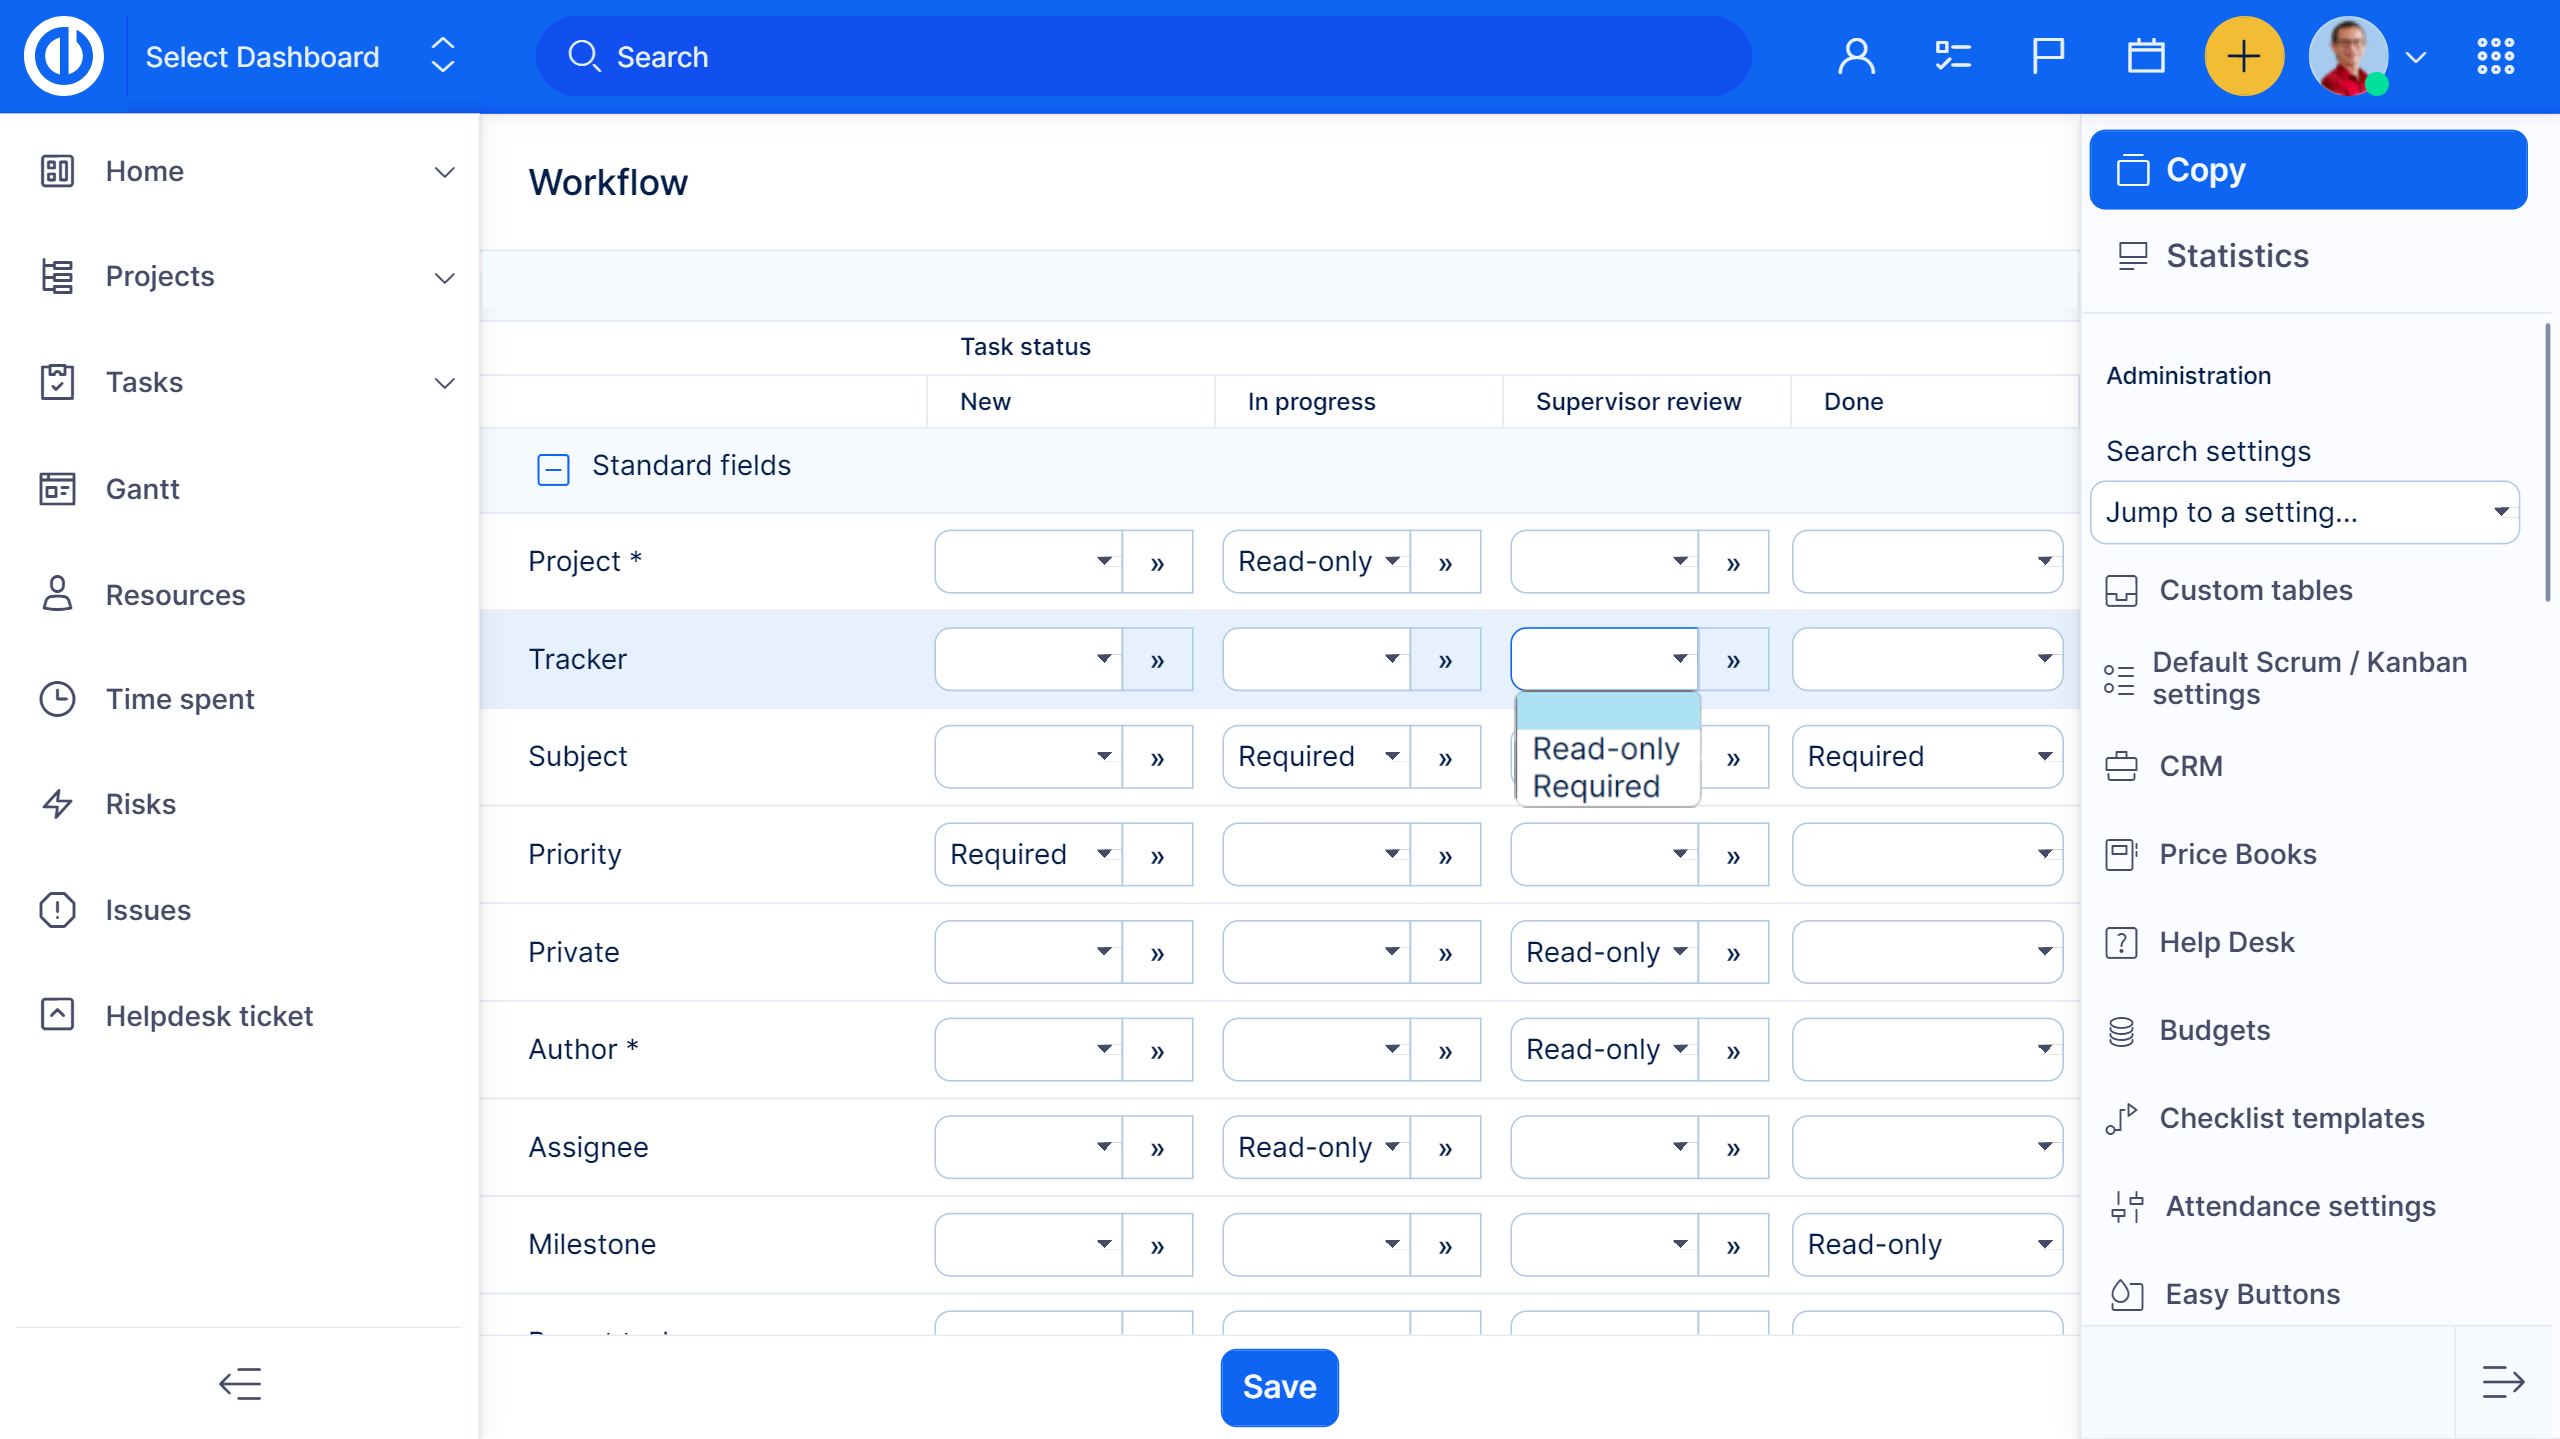Copy Tracker New value to all statuses
The width and height of the screenshot is (2560, 1439).
[1157, 660]
